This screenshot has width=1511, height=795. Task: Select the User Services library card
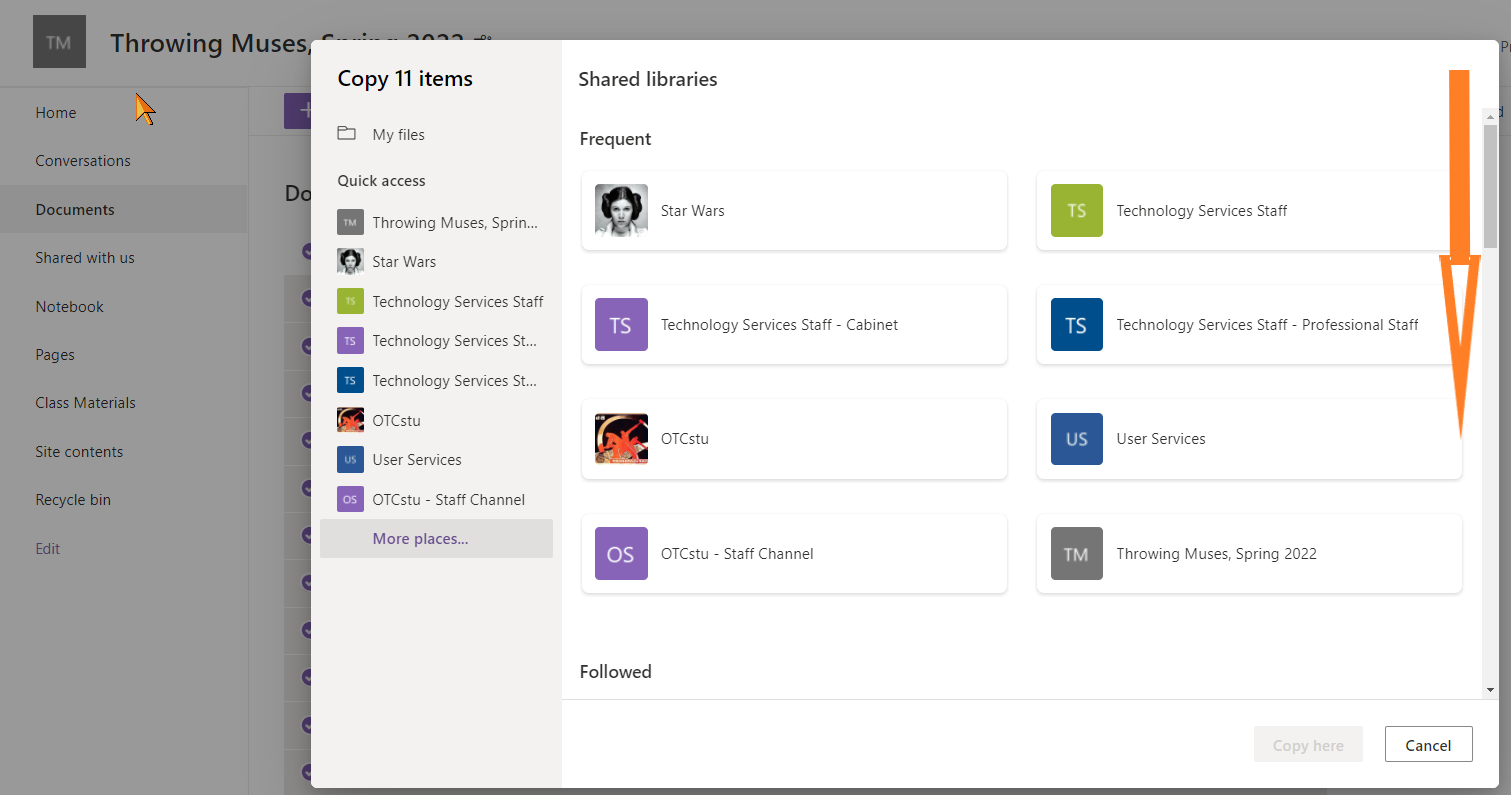tap(1249, 439)
